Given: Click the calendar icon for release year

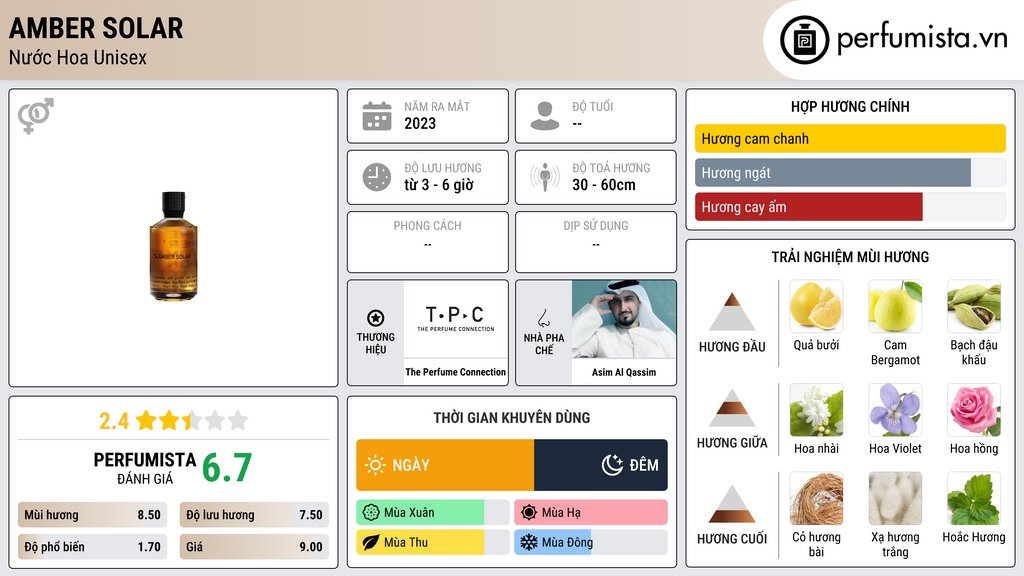Looking at the screenshot, I should coord(377,116).
